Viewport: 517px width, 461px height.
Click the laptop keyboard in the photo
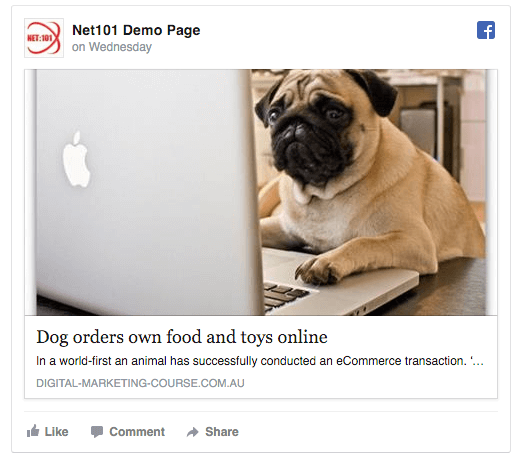(x=287, y=295)
